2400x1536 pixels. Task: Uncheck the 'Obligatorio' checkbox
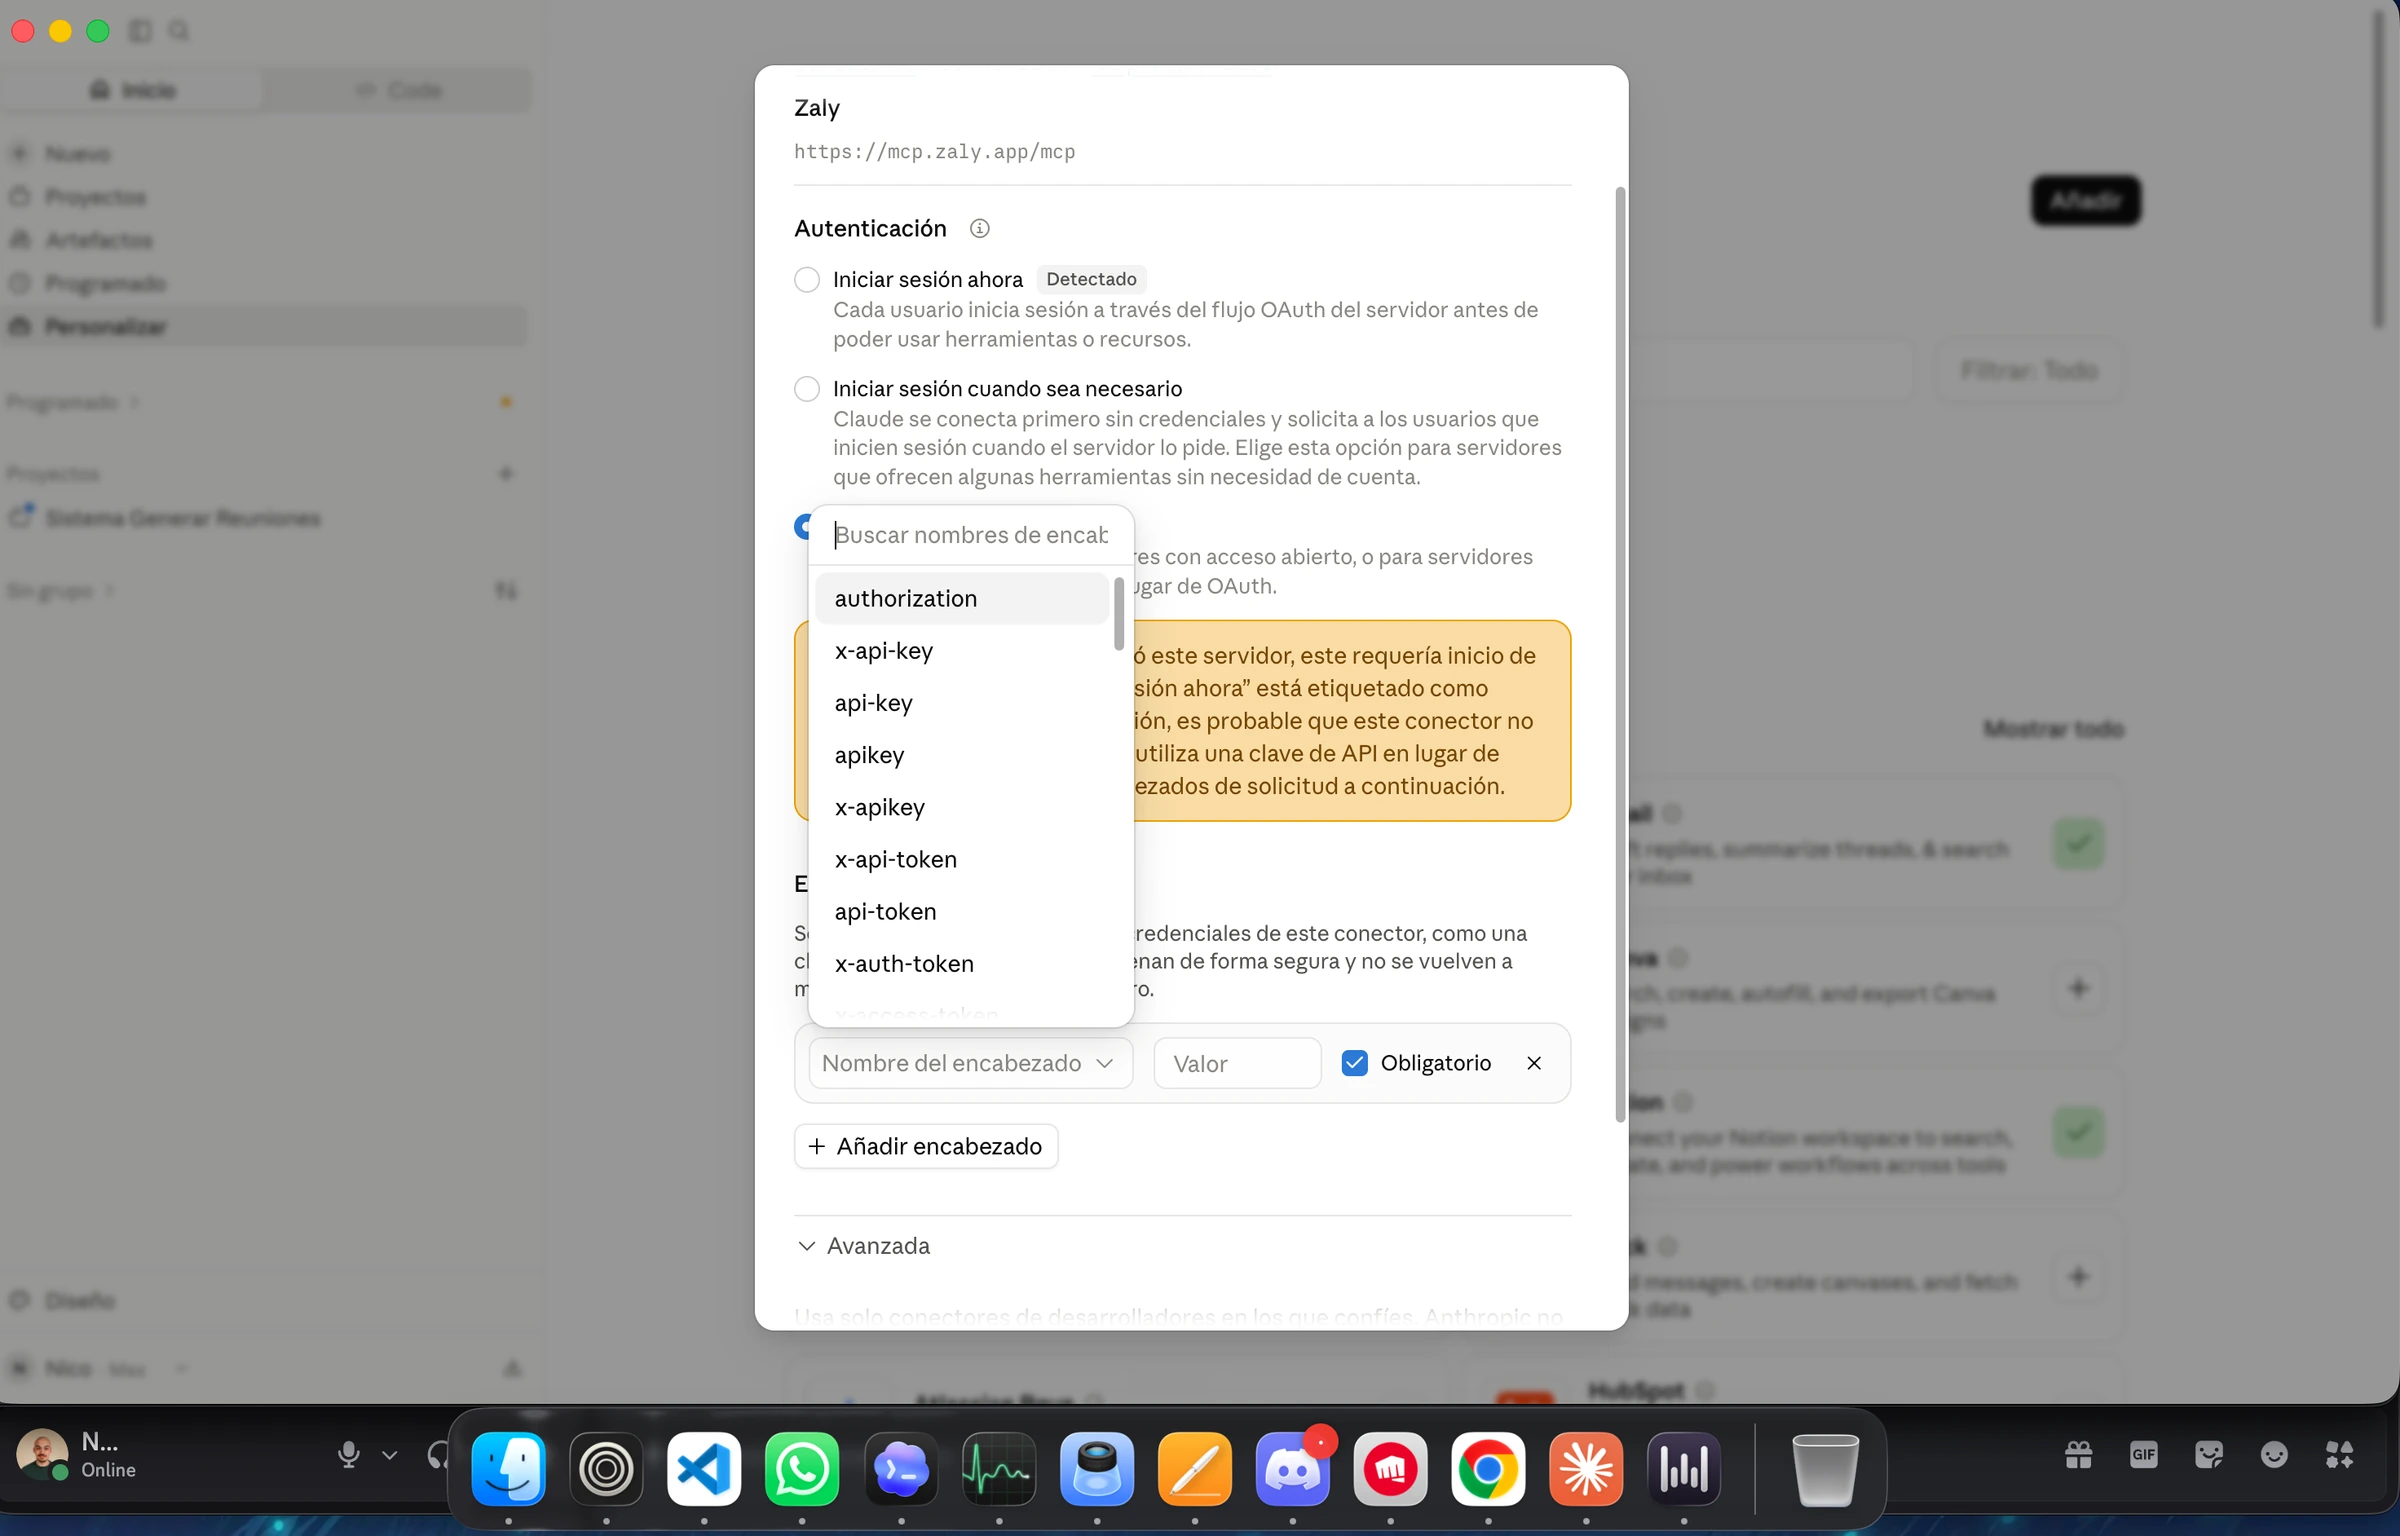click(1354, 1063)
